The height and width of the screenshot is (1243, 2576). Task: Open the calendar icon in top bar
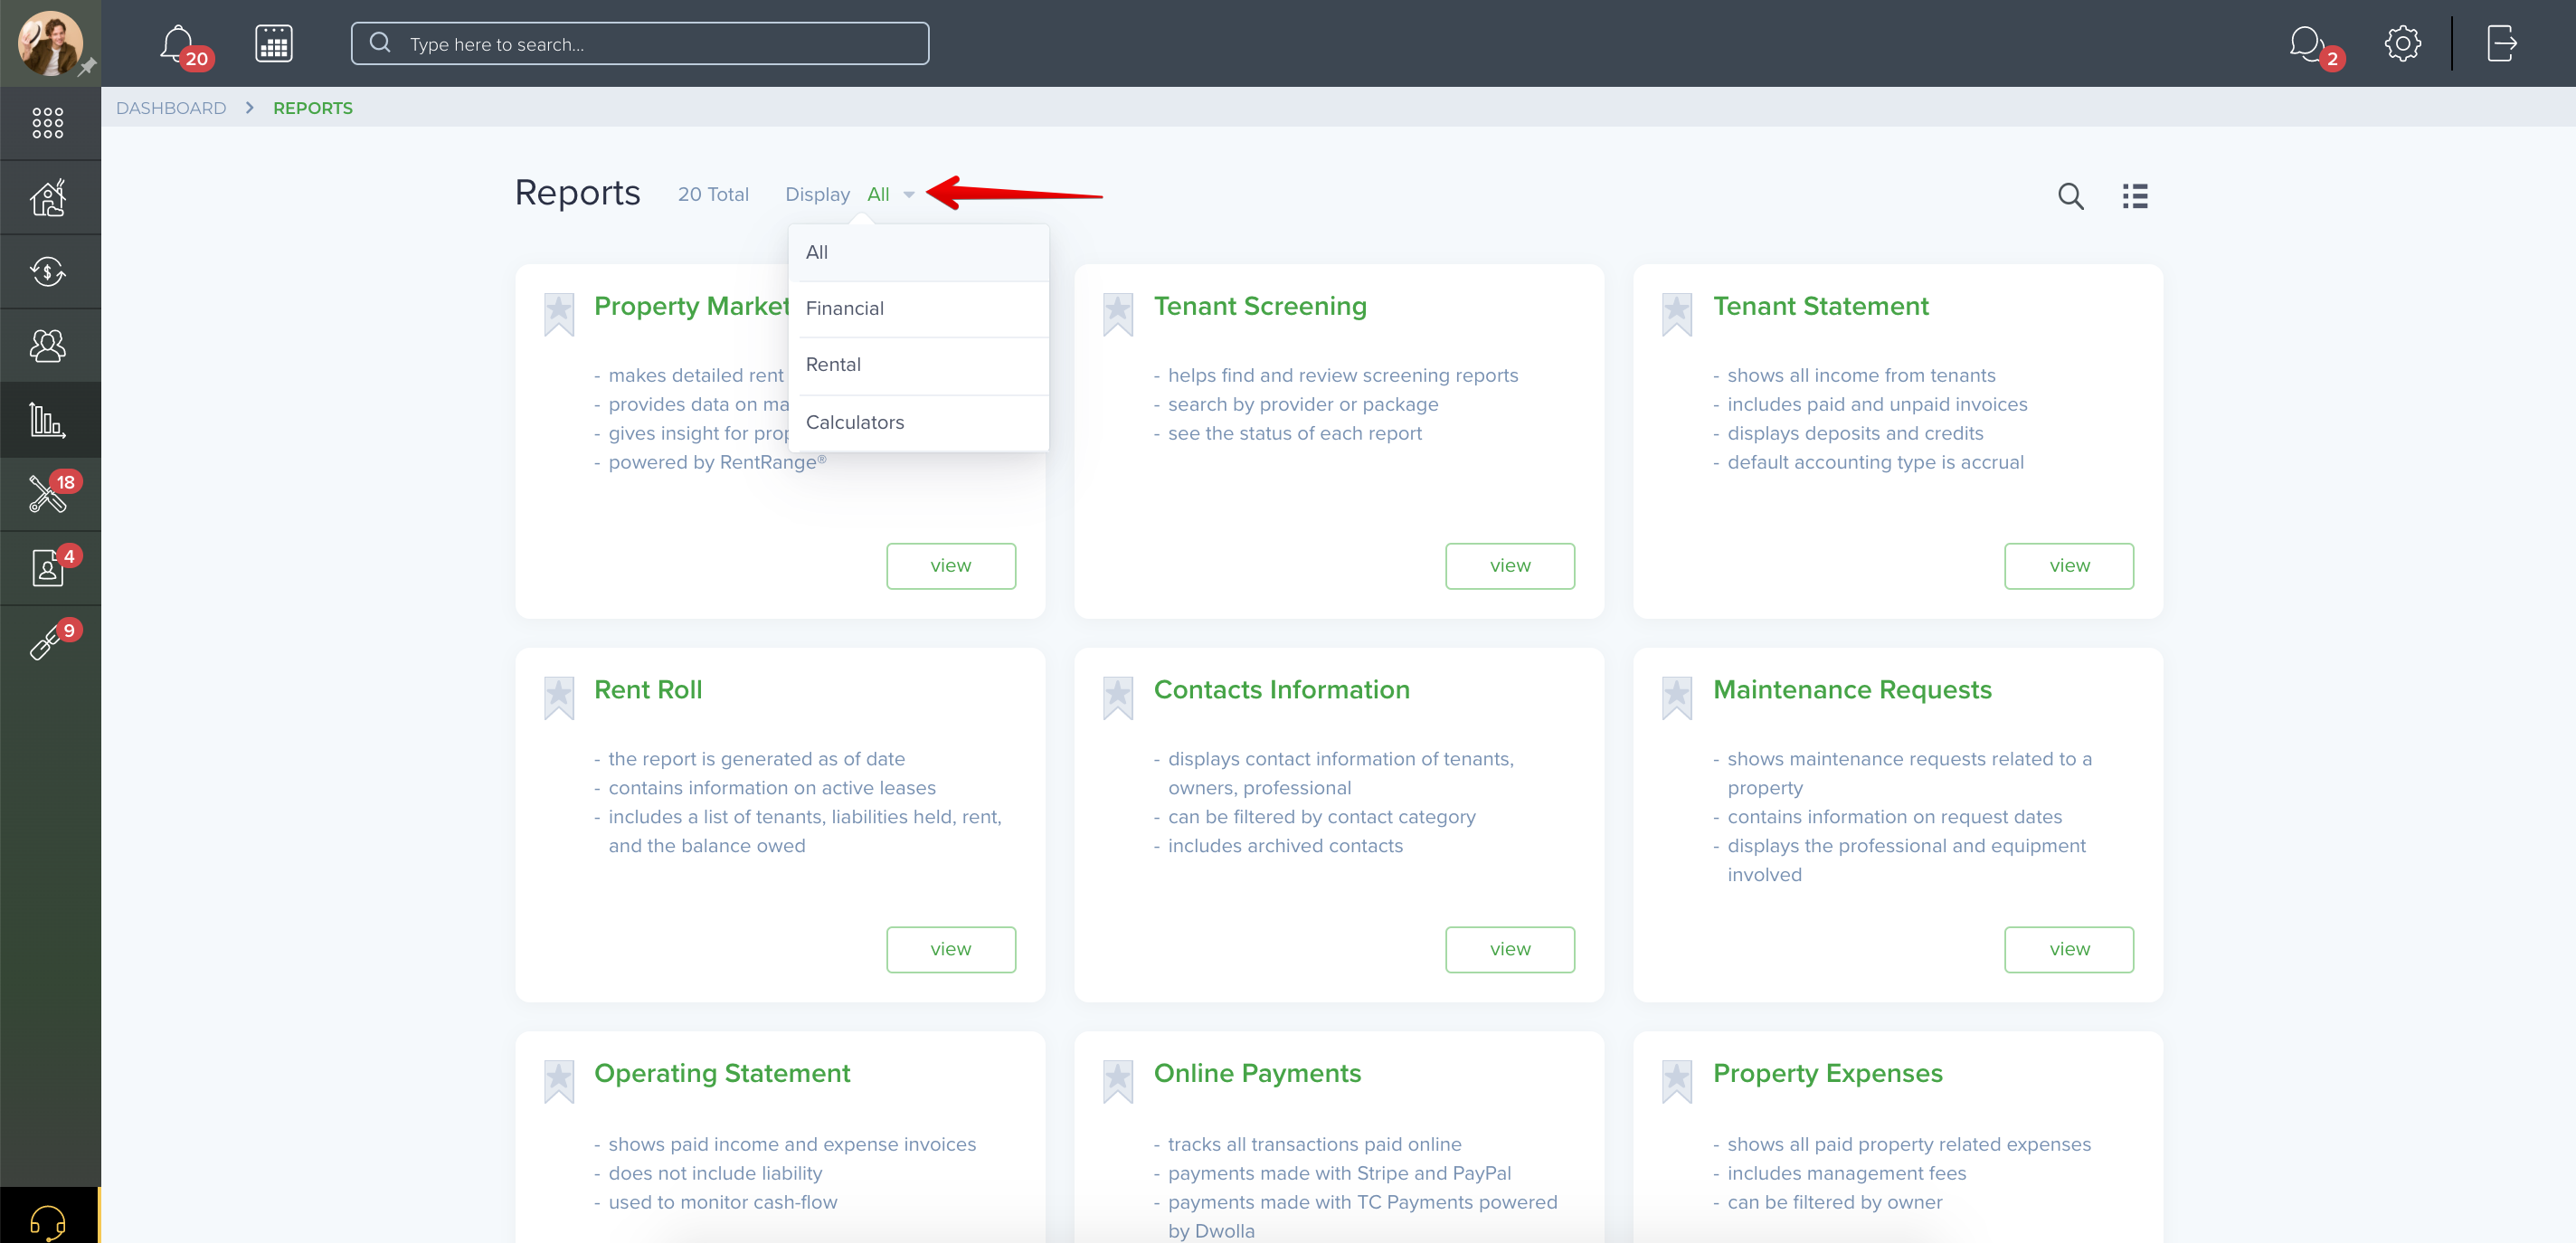click(x=273, y=44)
